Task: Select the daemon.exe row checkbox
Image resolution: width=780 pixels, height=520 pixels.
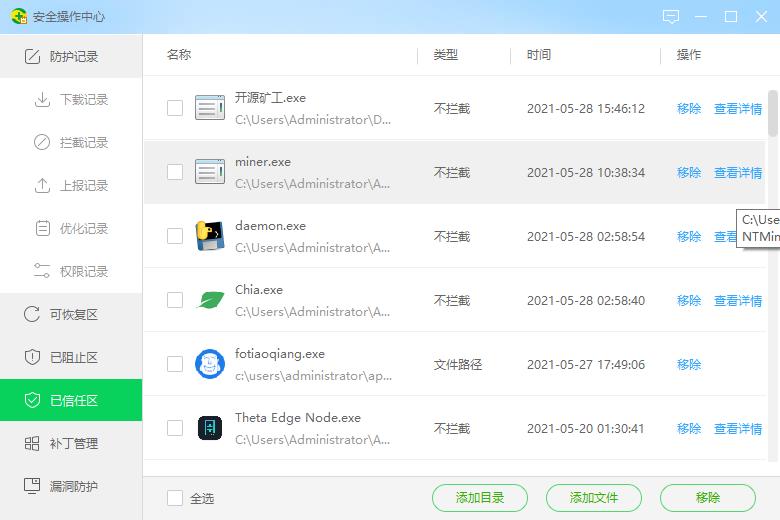Action: [x=175, y=236]
